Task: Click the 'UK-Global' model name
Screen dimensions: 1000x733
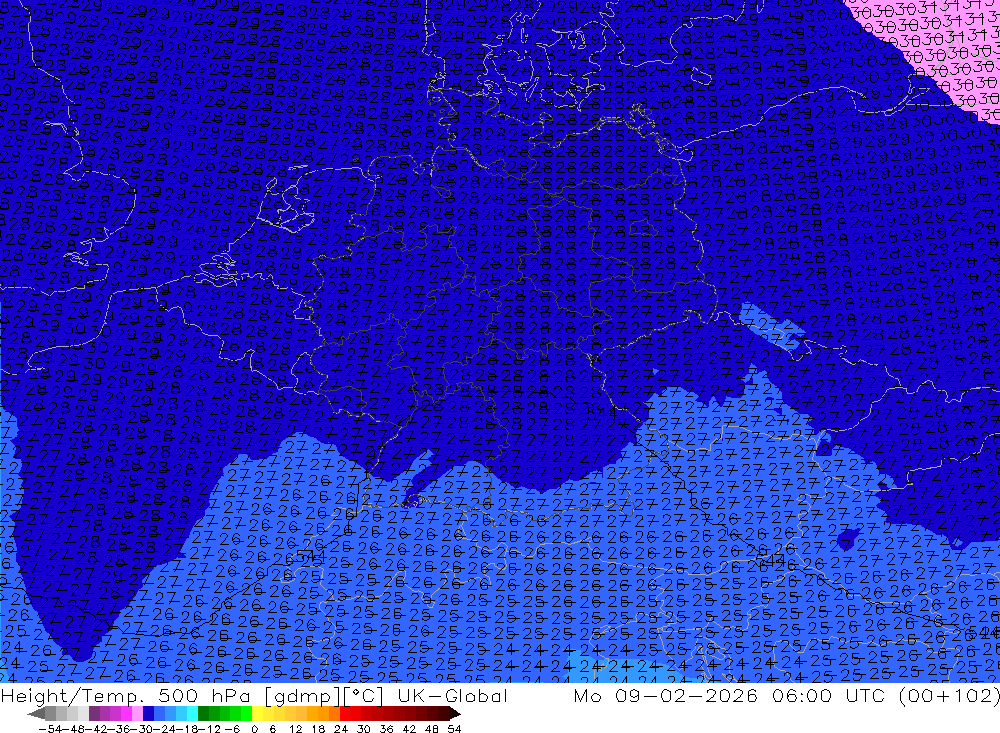Action: [x=452, y=695]
